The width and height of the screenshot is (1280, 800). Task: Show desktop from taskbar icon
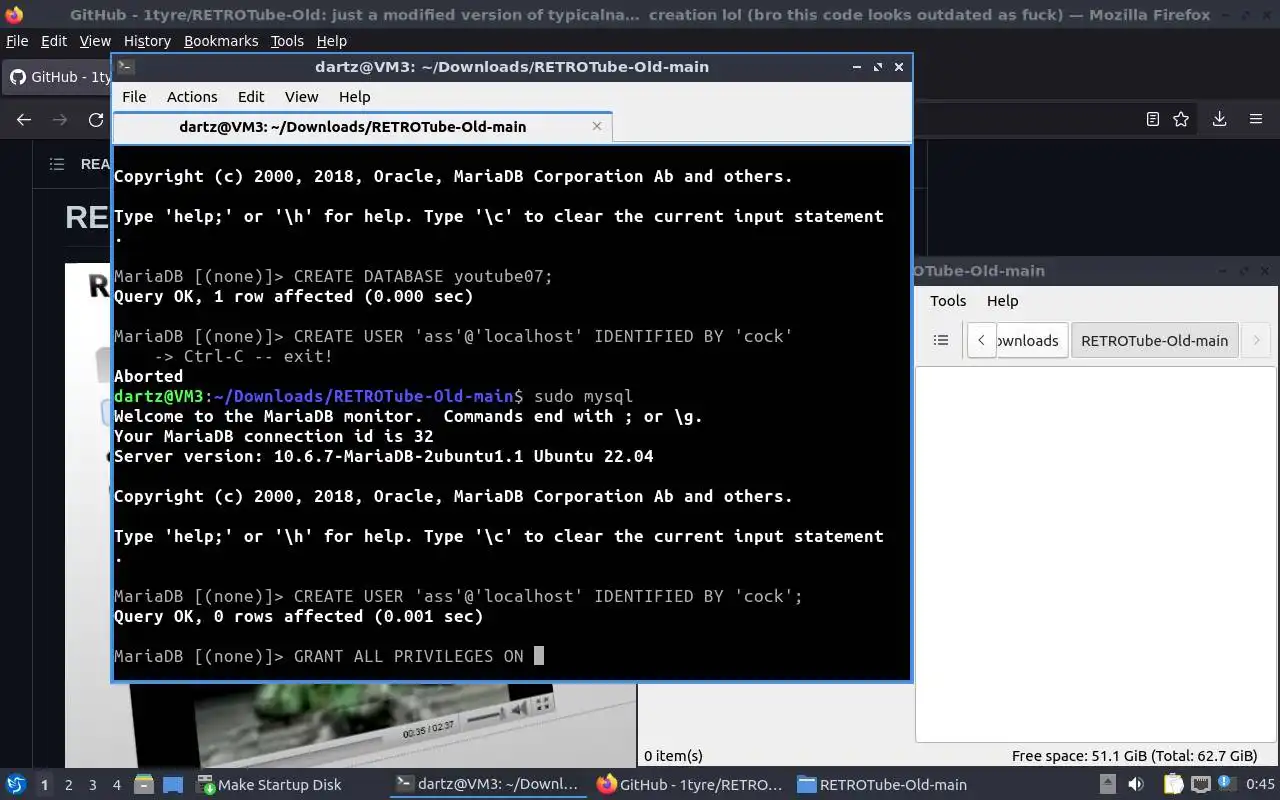(x=173, y=785)
